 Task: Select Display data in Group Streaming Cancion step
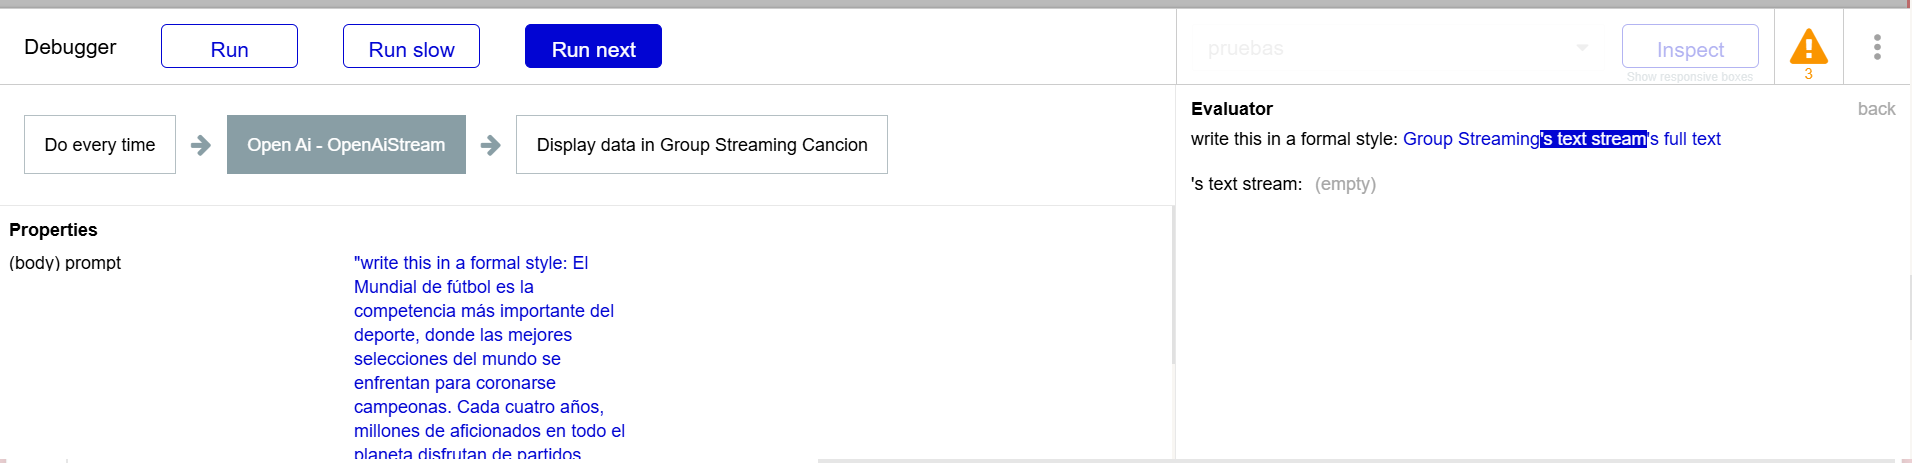point(701,145)
